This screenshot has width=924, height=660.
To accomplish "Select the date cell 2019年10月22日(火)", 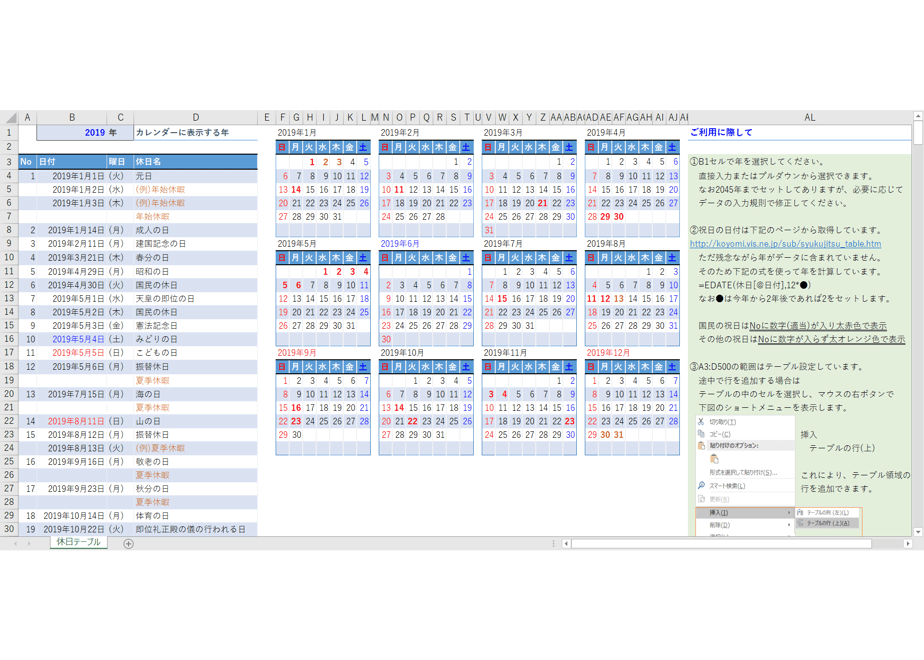I will coord(72,529).
